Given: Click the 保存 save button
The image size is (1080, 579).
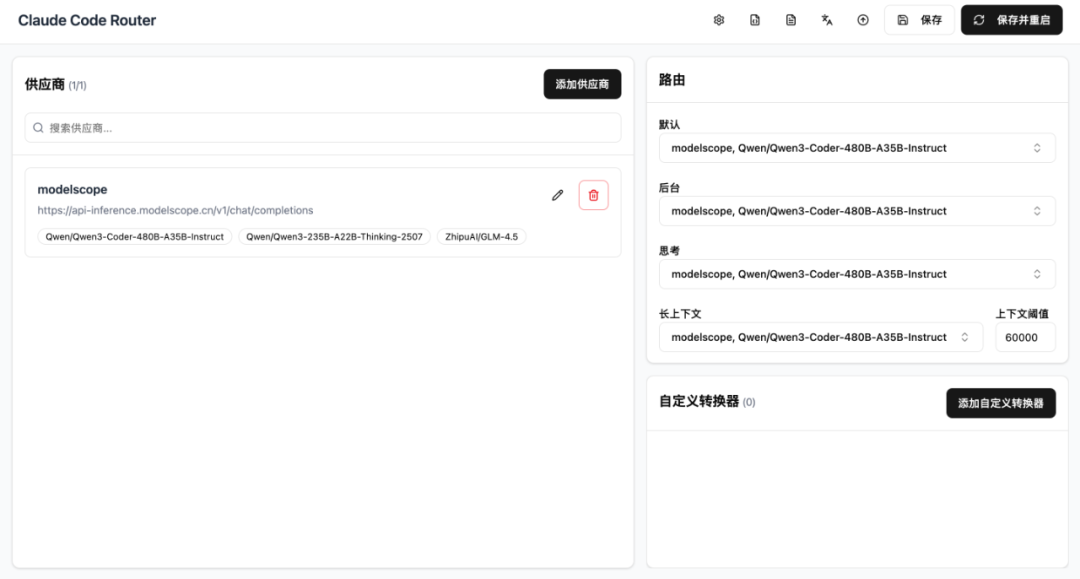Looking at the screenshot, I should point(919,20).
